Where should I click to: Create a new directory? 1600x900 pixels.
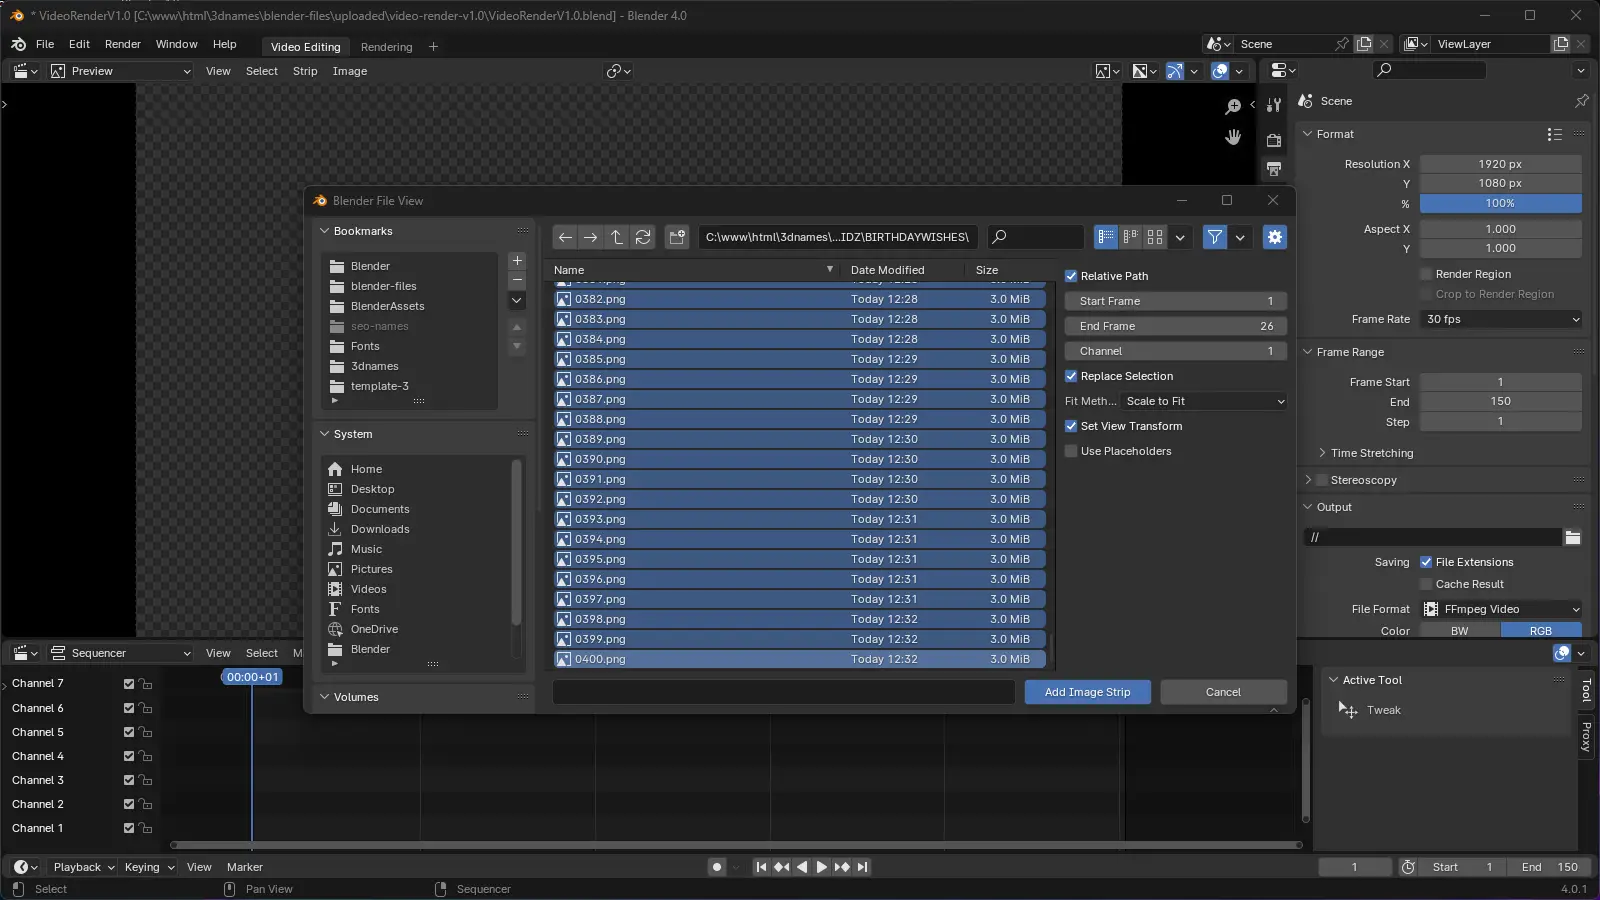click(x=677, y=237)
